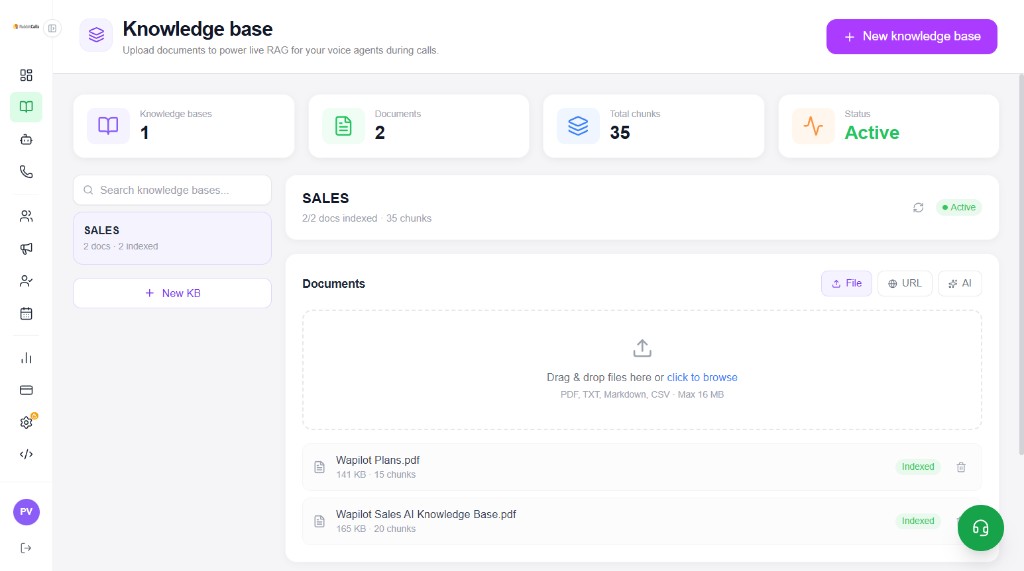The width and height of the screenshot is (1024, 571).
Task: Click the PV user avatar
Action: coord(26,512)
